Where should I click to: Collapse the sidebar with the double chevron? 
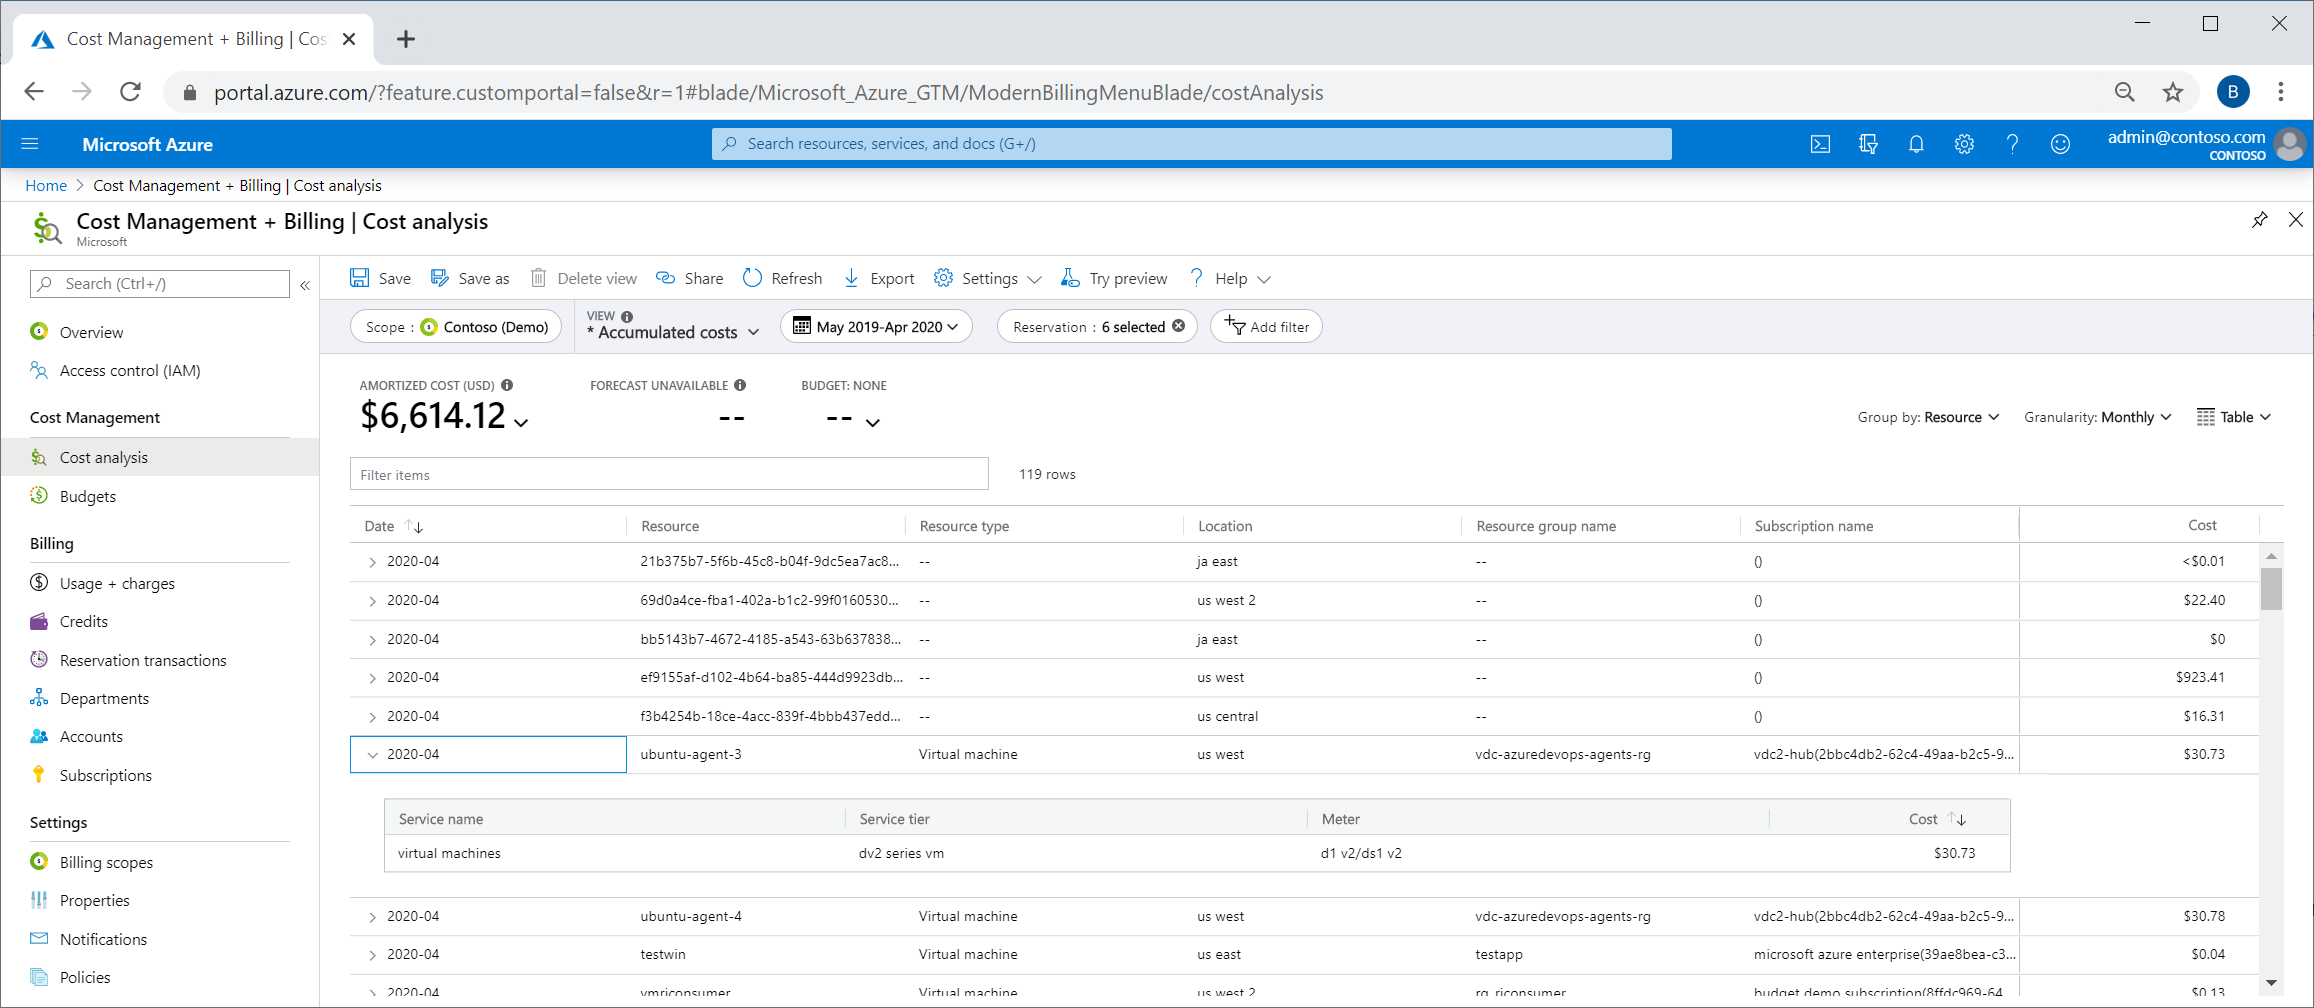305,285
